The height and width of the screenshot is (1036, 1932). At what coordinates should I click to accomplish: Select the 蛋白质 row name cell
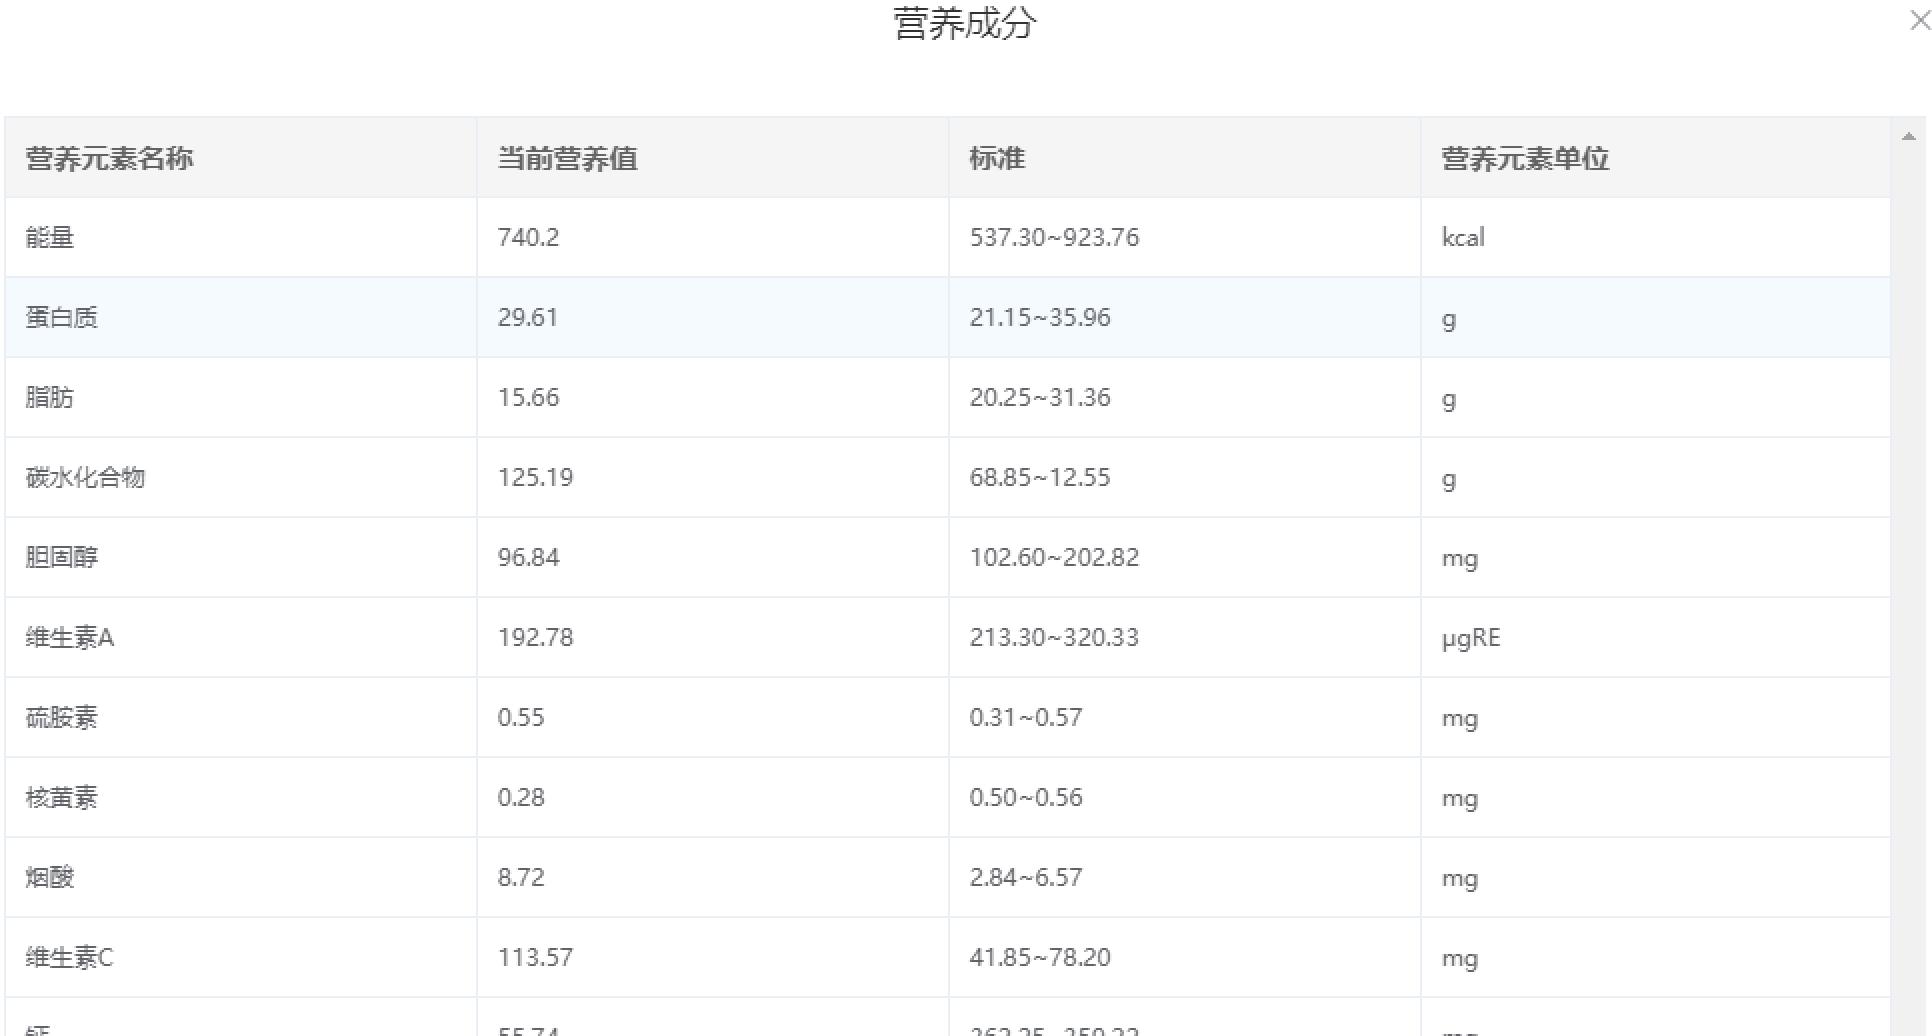pos(62,318)
